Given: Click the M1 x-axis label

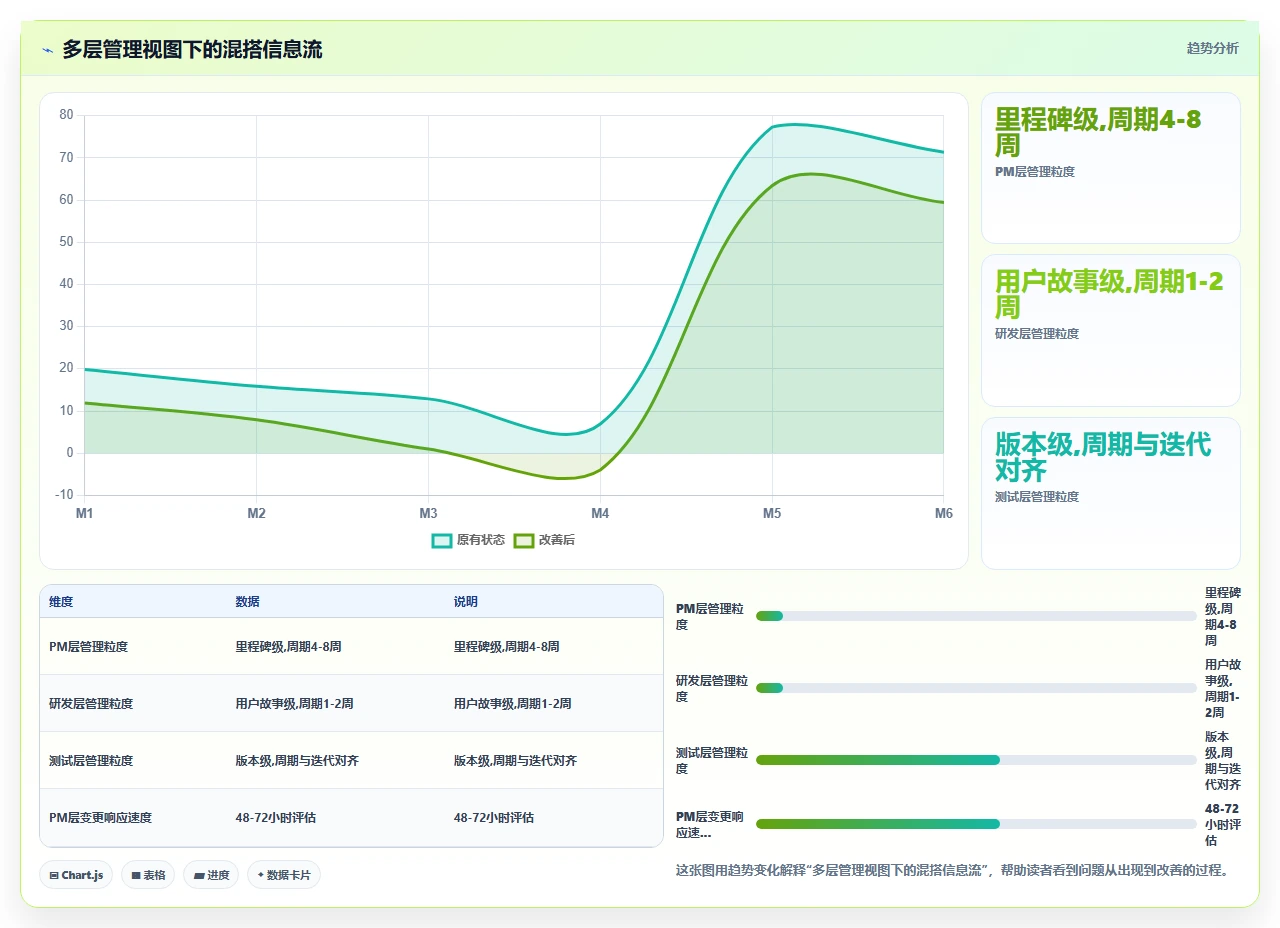Looking at the screenshot, I should pos(84,513).
